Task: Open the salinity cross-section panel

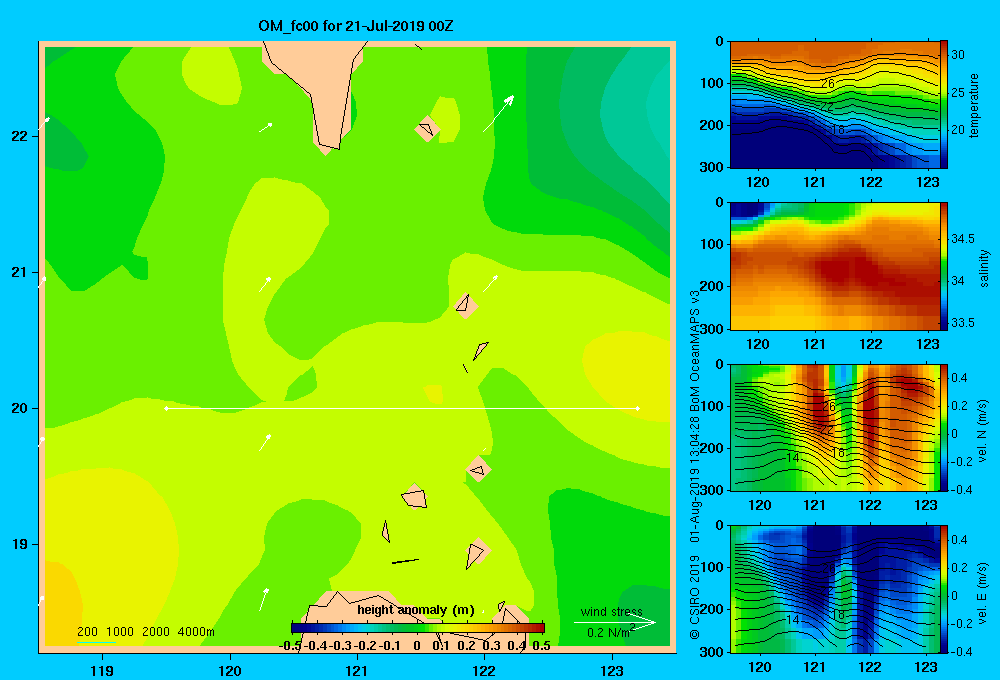Action: [x=835, y=266]
